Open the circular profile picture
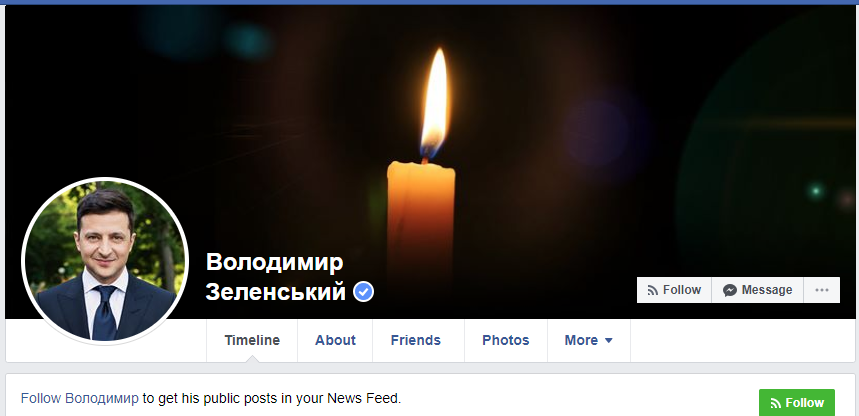 (105, 261)
